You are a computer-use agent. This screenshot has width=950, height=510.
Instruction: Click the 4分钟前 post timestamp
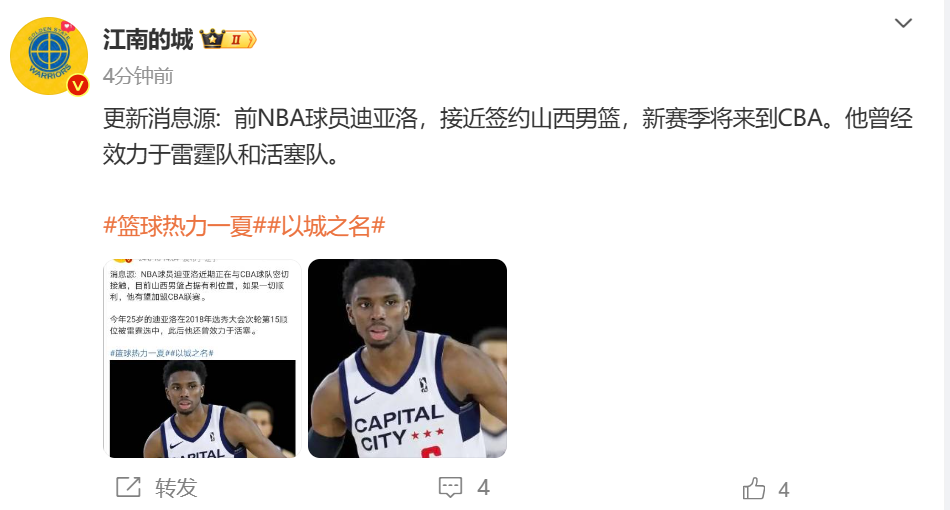pyautogui.click(x=138, y=76)
